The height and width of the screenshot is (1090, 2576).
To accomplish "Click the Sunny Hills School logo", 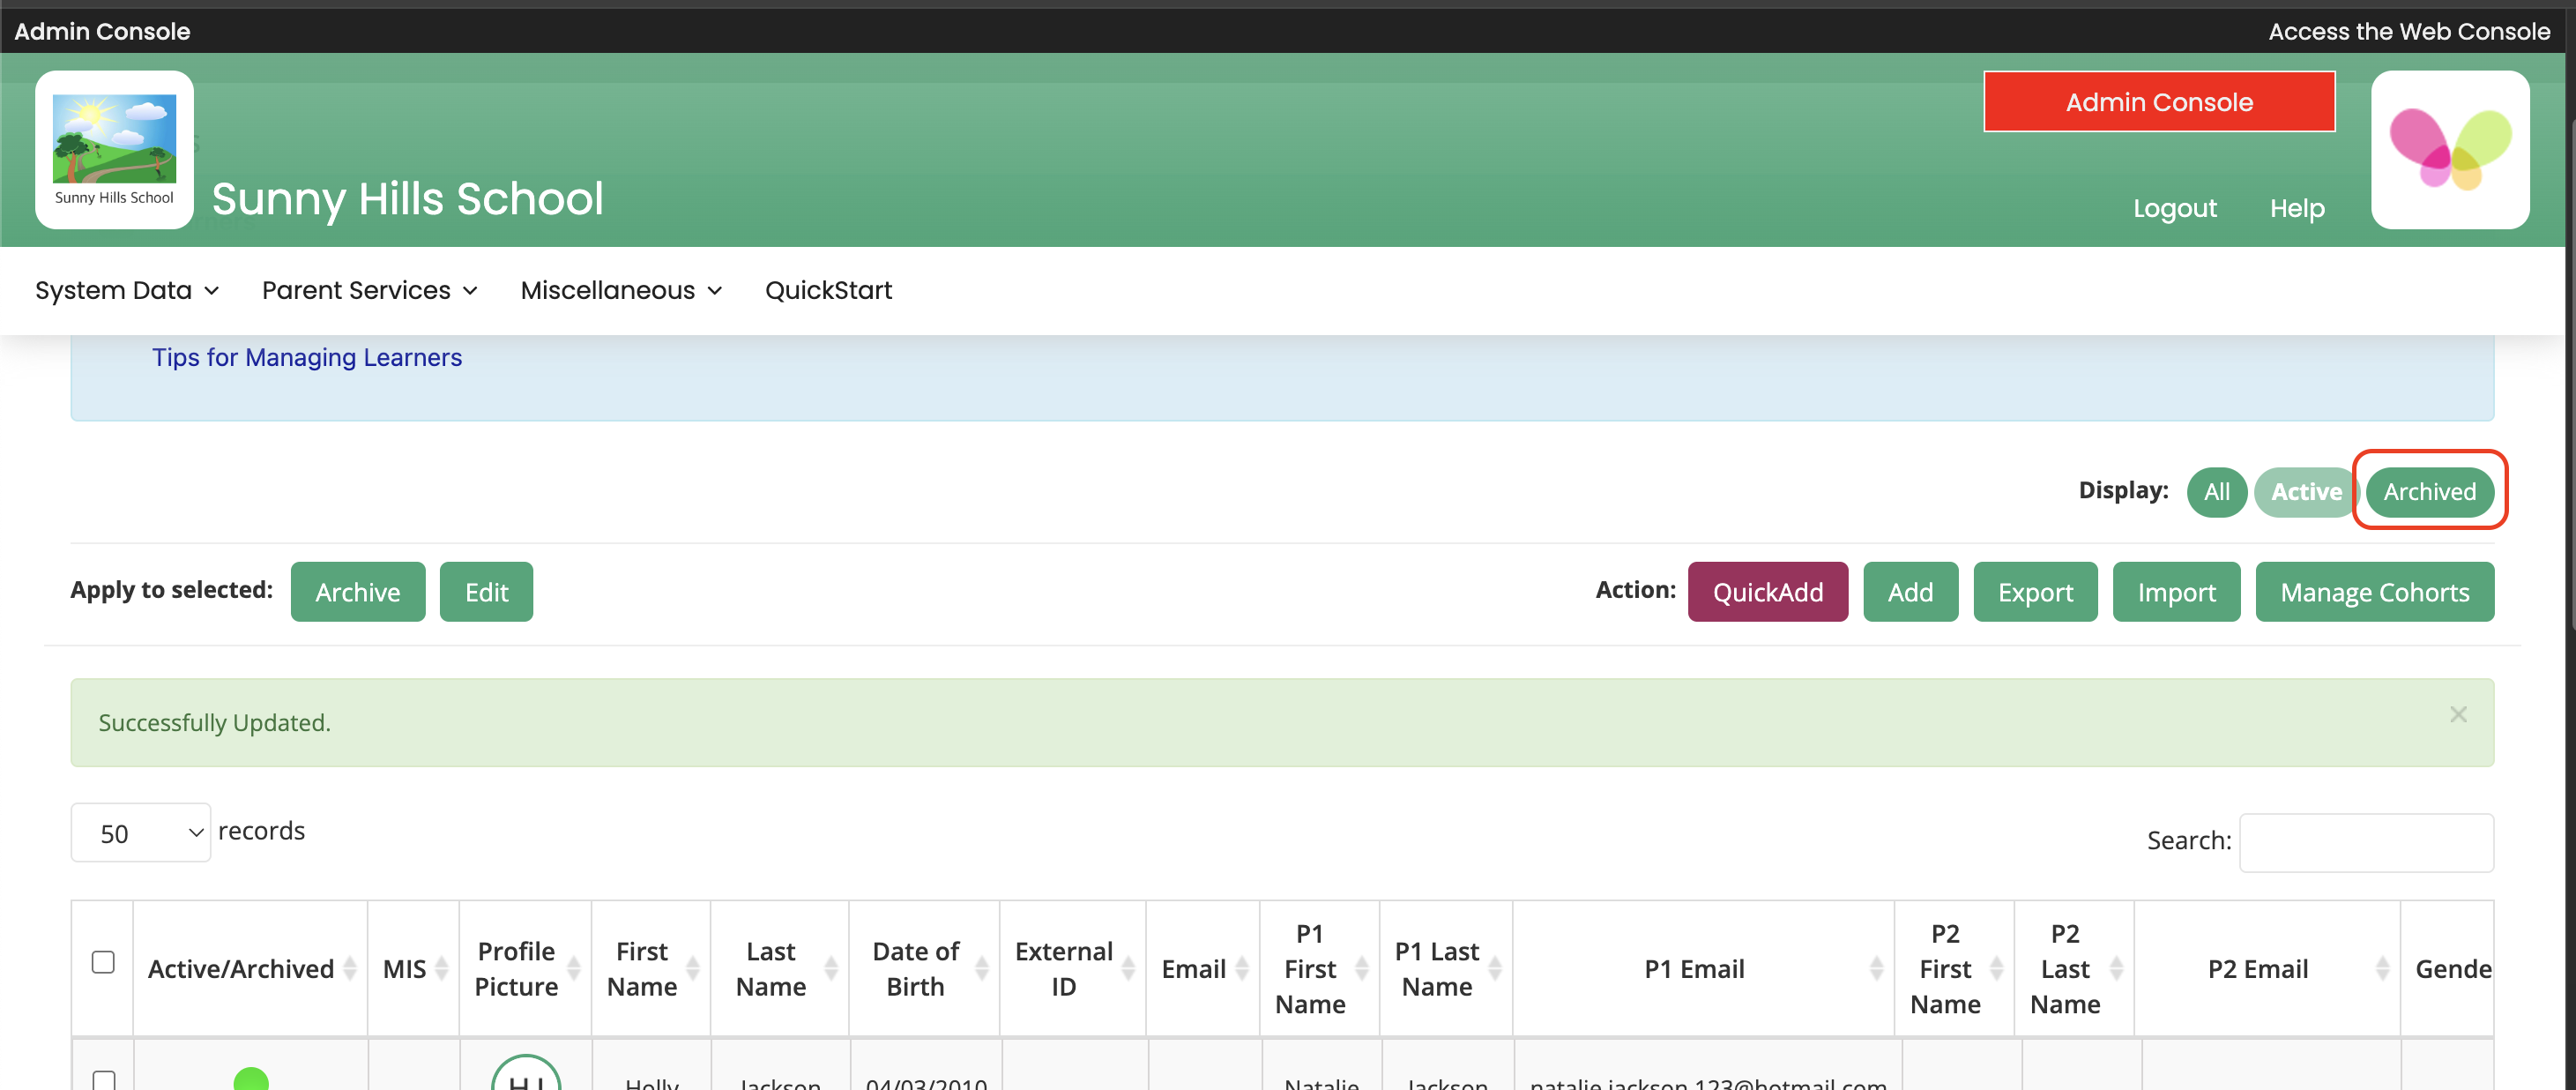I will point(114,149).
